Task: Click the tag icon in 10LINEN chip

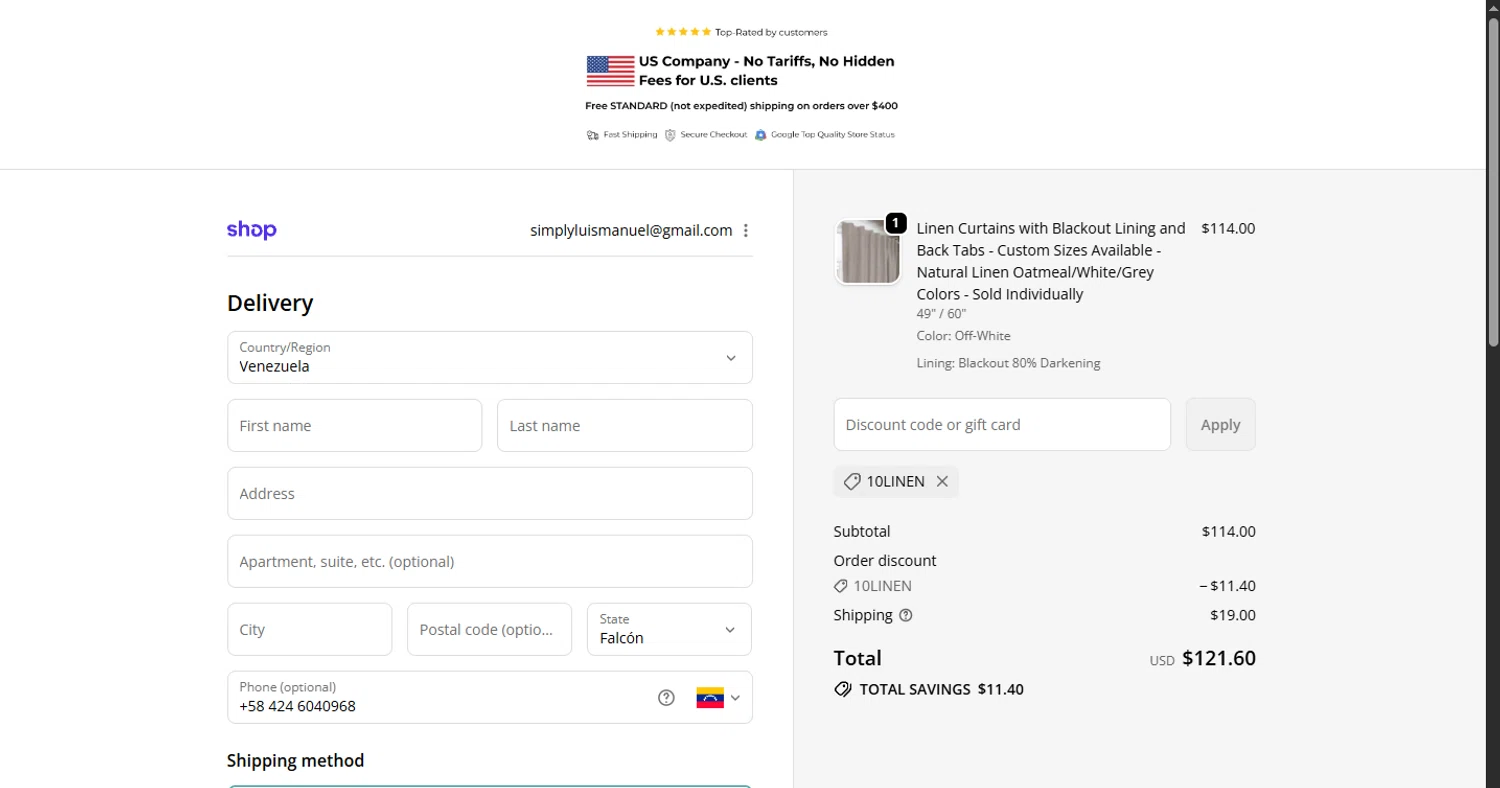Action: (852, 482)
